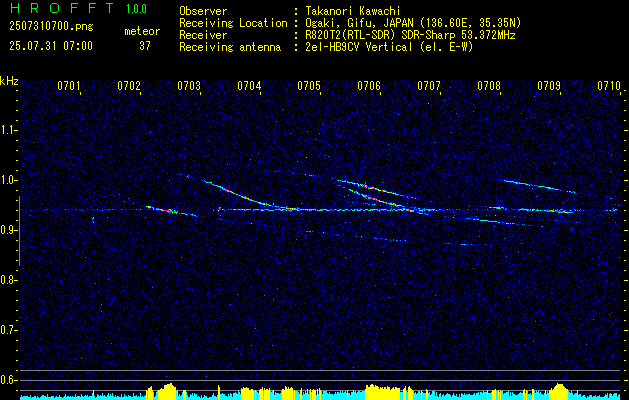Image resolution: width=629 pixels, height=400 pixels.
Task: Click the red echo peak near 0706
Action: (x=367, y=187)
